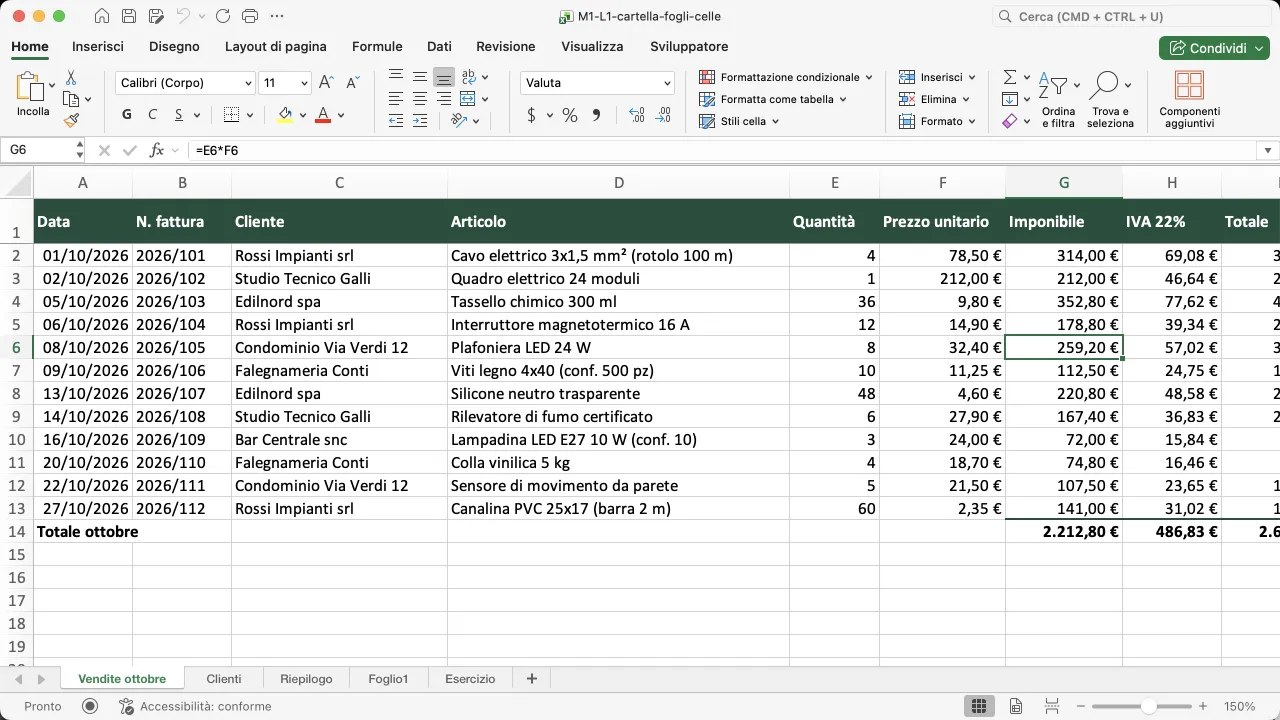Toggle bottom vertical alignment
This screenshot has height=720, width=1280.
(x=444, y=77)
